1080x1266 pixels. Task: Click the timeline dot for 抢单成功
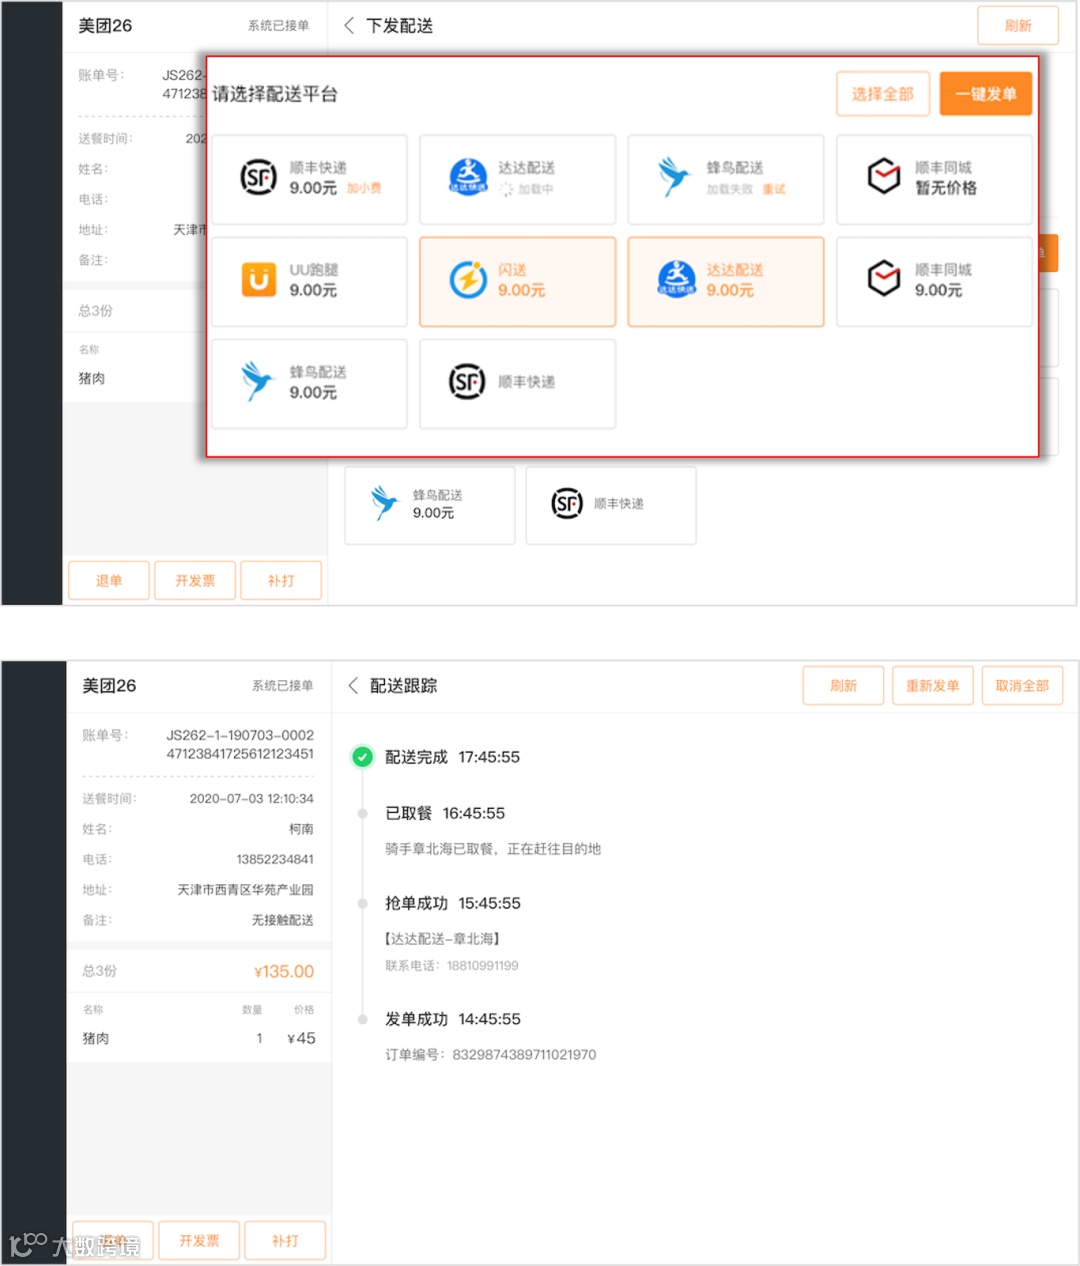point(362,904)
